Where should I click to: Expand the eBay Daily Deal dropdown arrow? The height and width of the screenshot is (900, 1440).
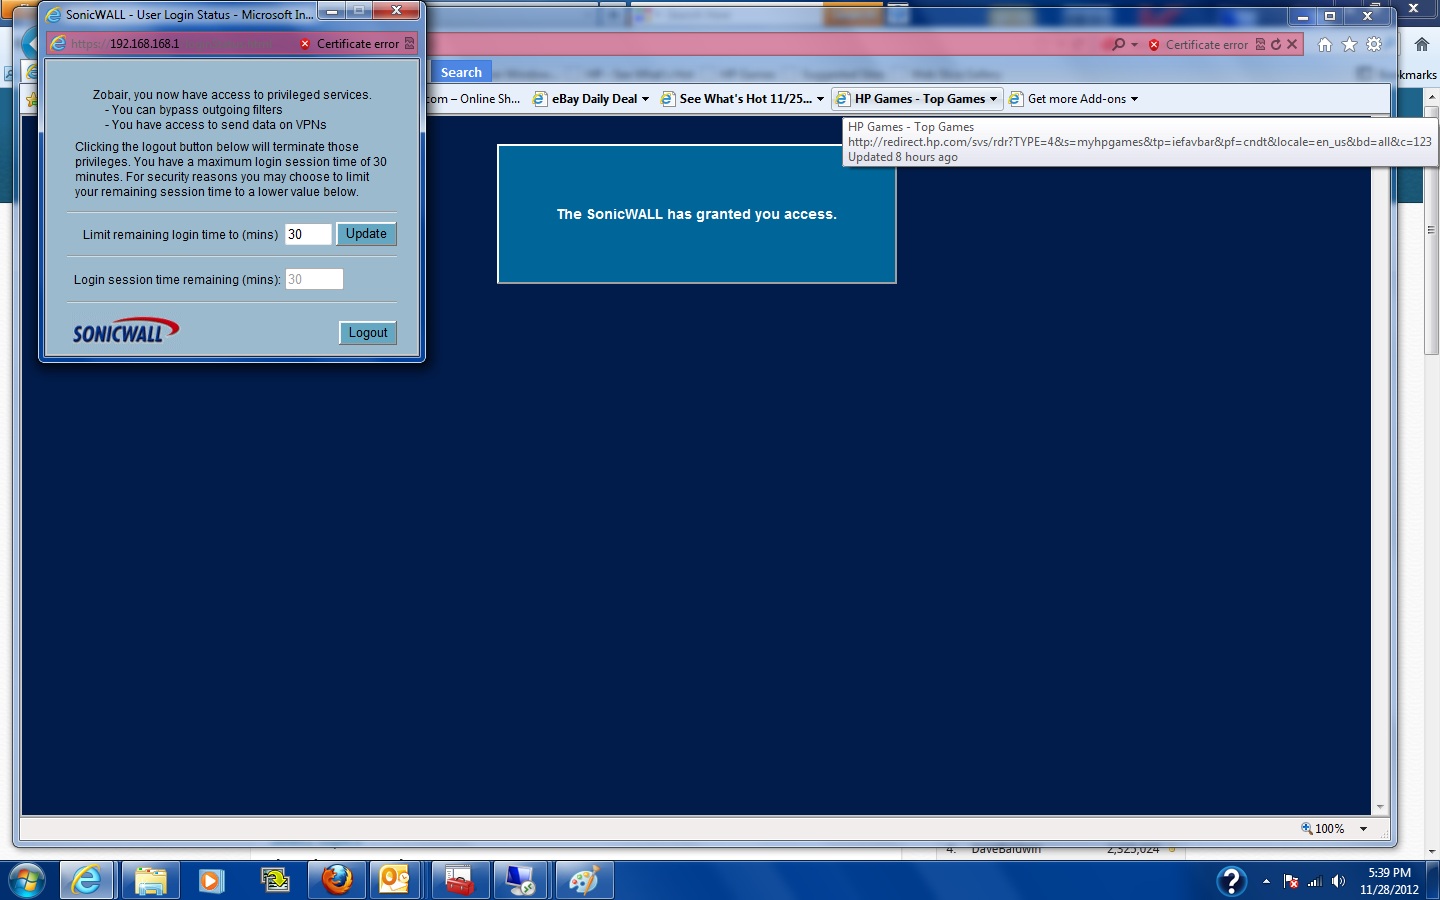pos(645,99)
